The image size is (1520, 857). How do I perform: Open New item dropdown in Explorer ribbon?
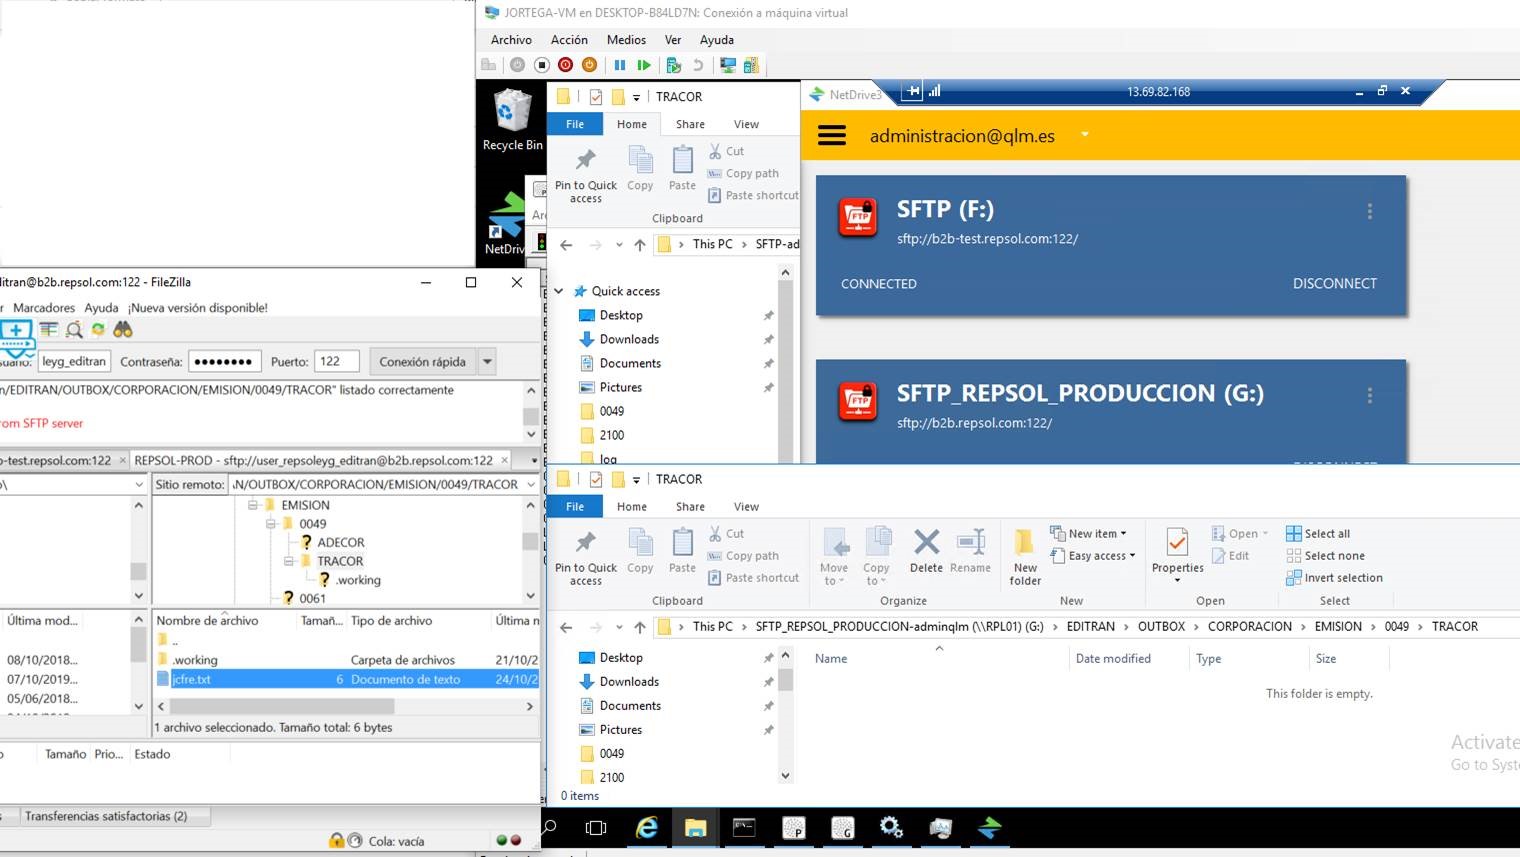[x=1087, y=534]
